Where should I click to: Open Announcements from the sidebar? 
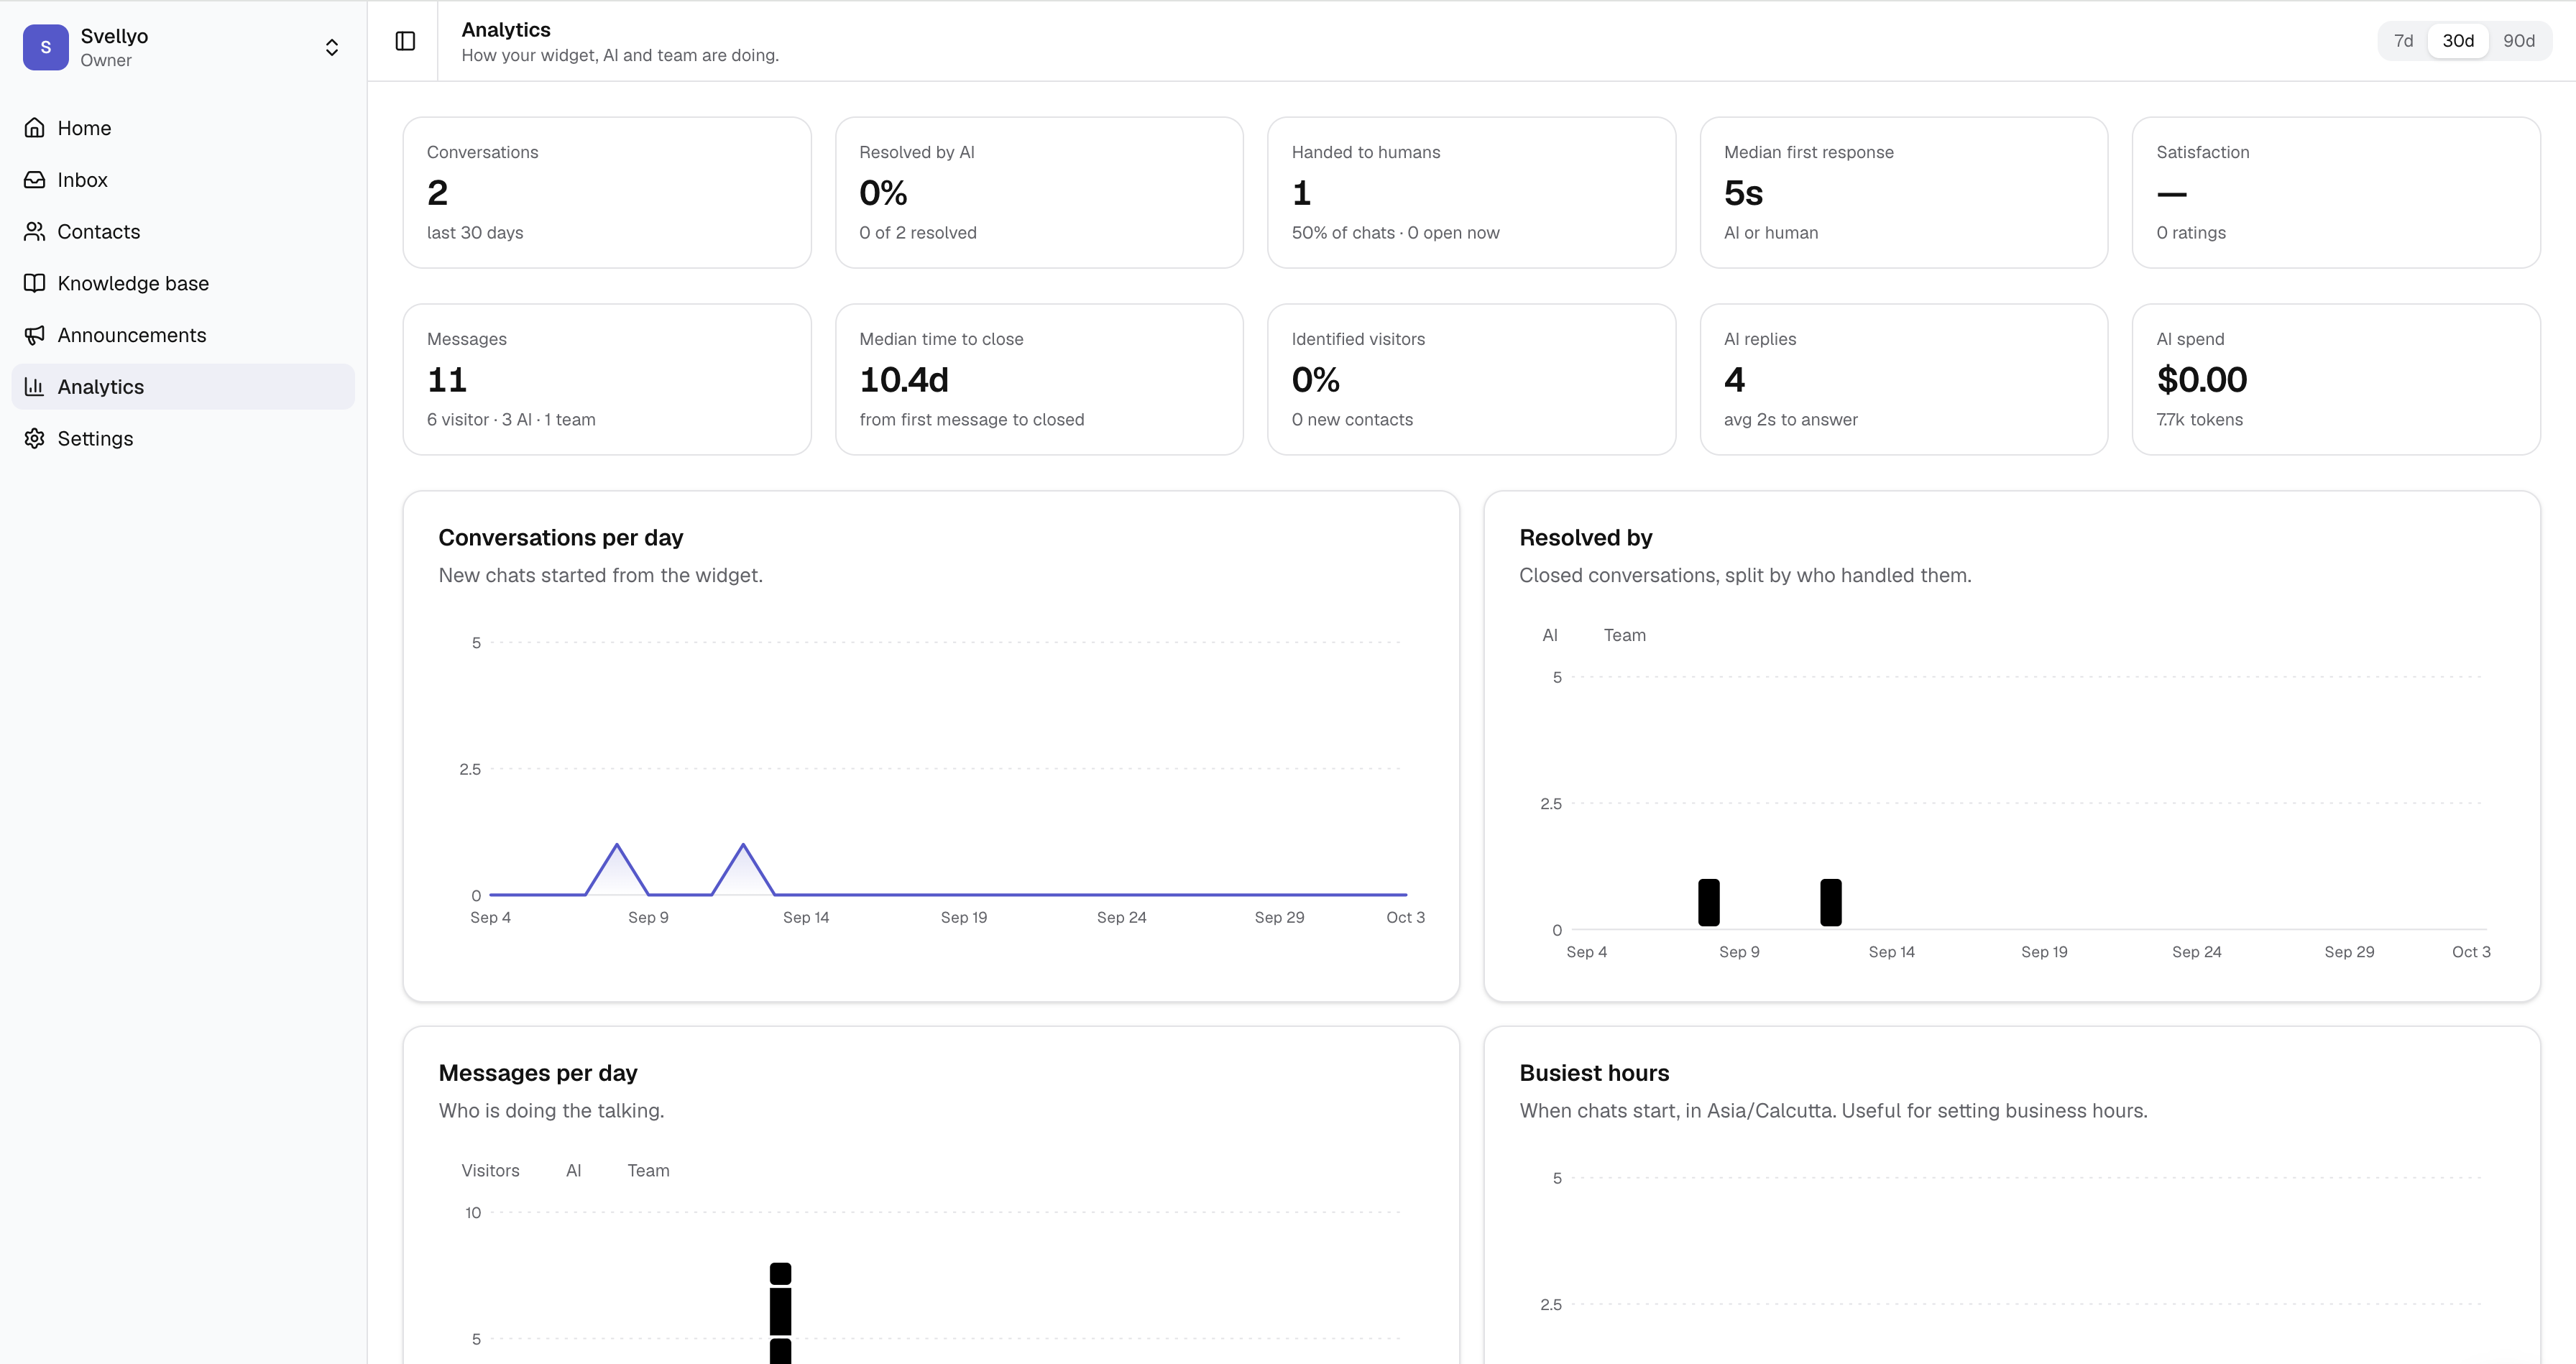pos(183,335)
